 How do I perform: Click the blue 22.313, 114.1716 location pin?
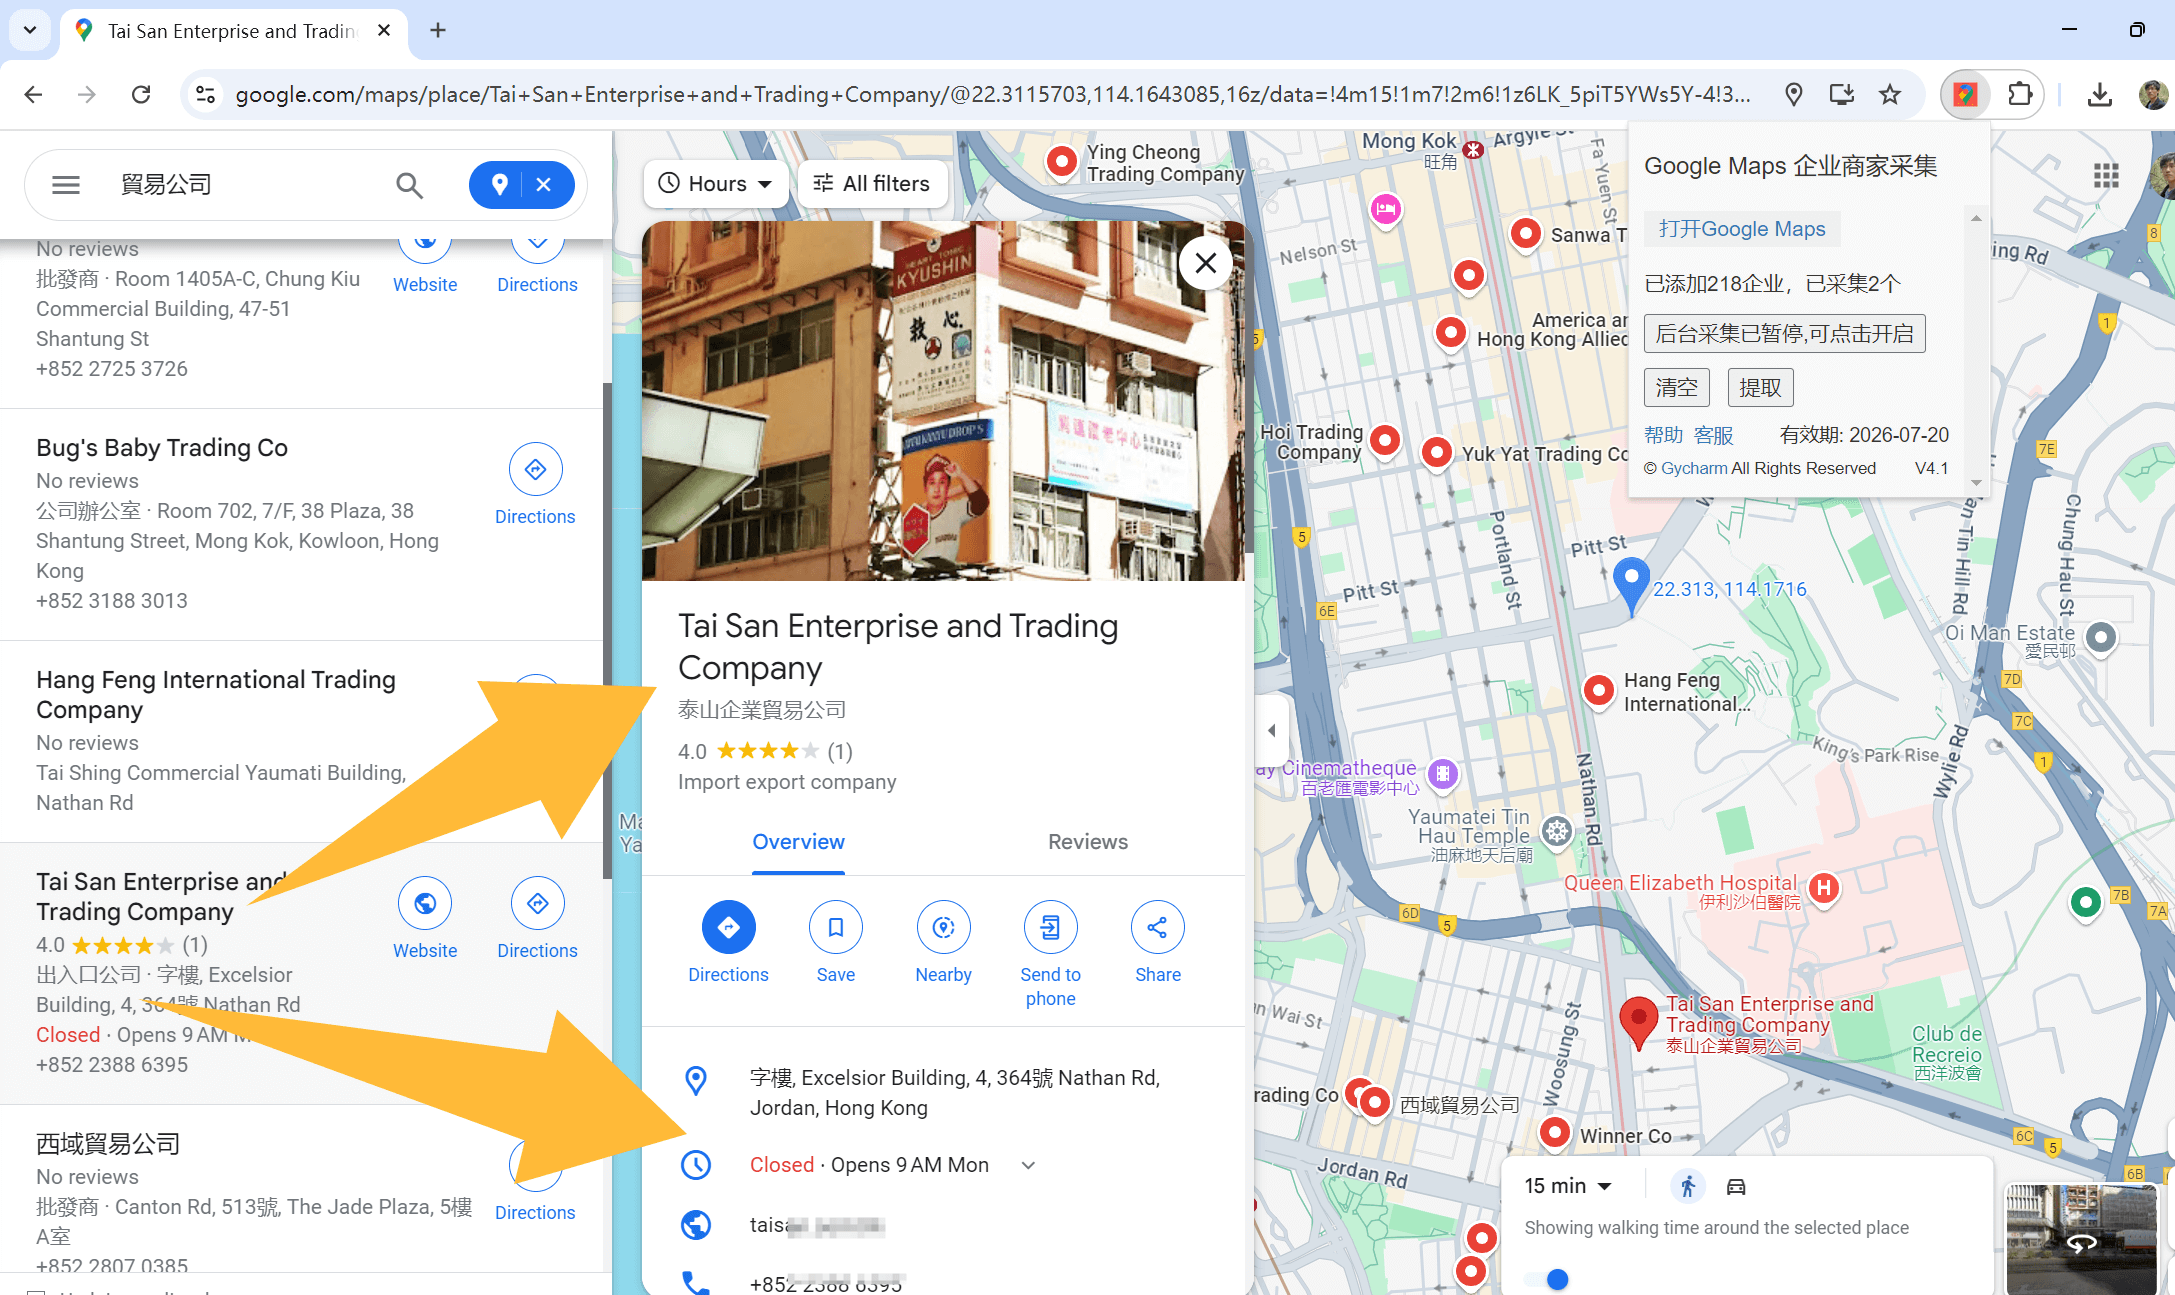tap(1631, 585)
